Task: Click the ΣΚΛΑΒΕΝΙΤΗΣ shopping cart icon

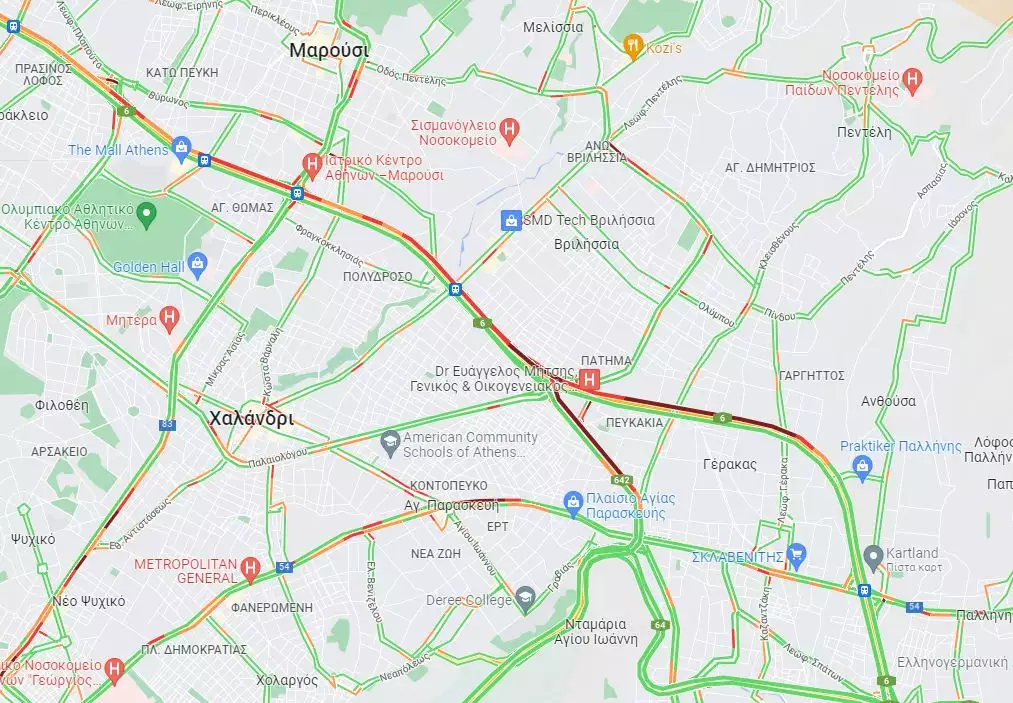Action: tap(797, 555)
